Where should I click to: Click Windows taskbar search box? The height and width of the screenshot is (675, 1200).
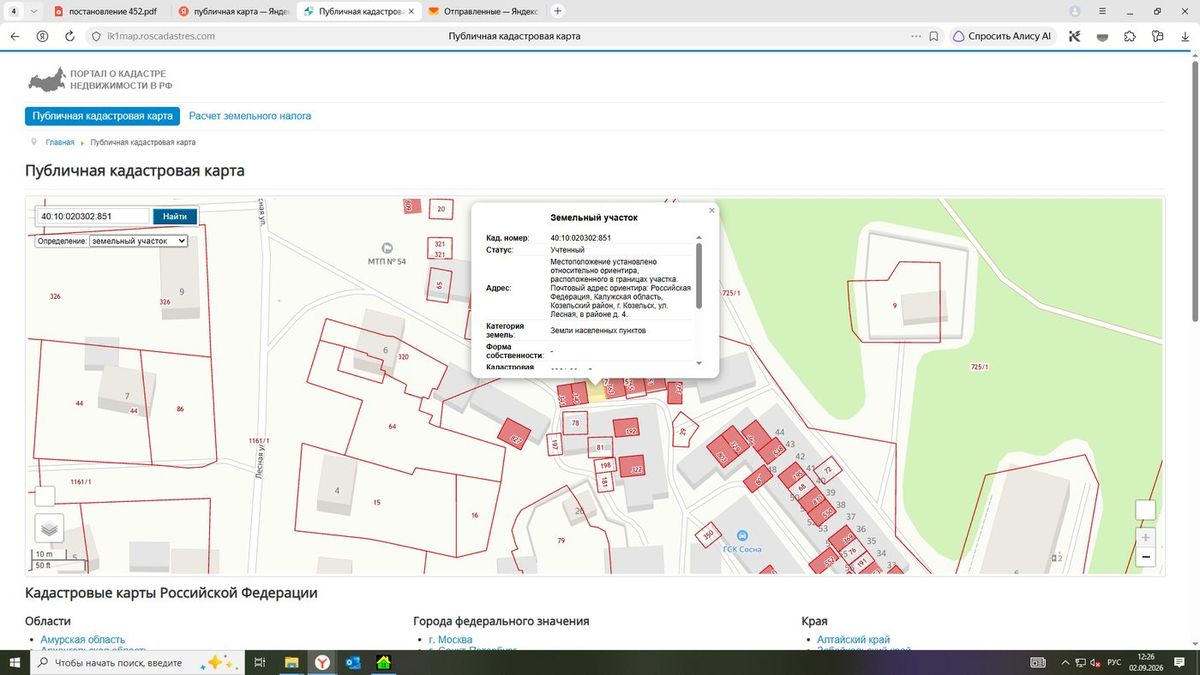(x=135, y=662)
